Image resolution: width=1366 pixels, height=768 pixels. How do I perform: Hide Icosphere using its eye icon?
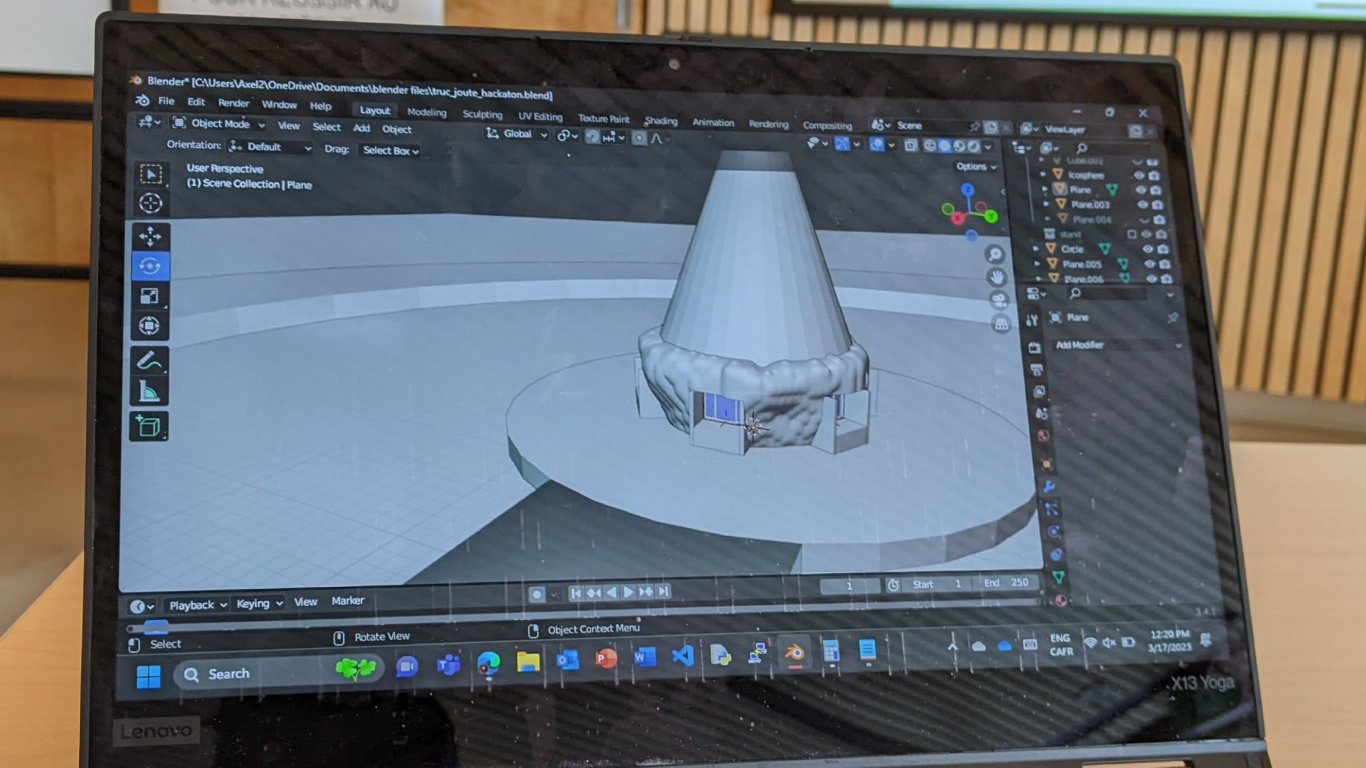1139,175
